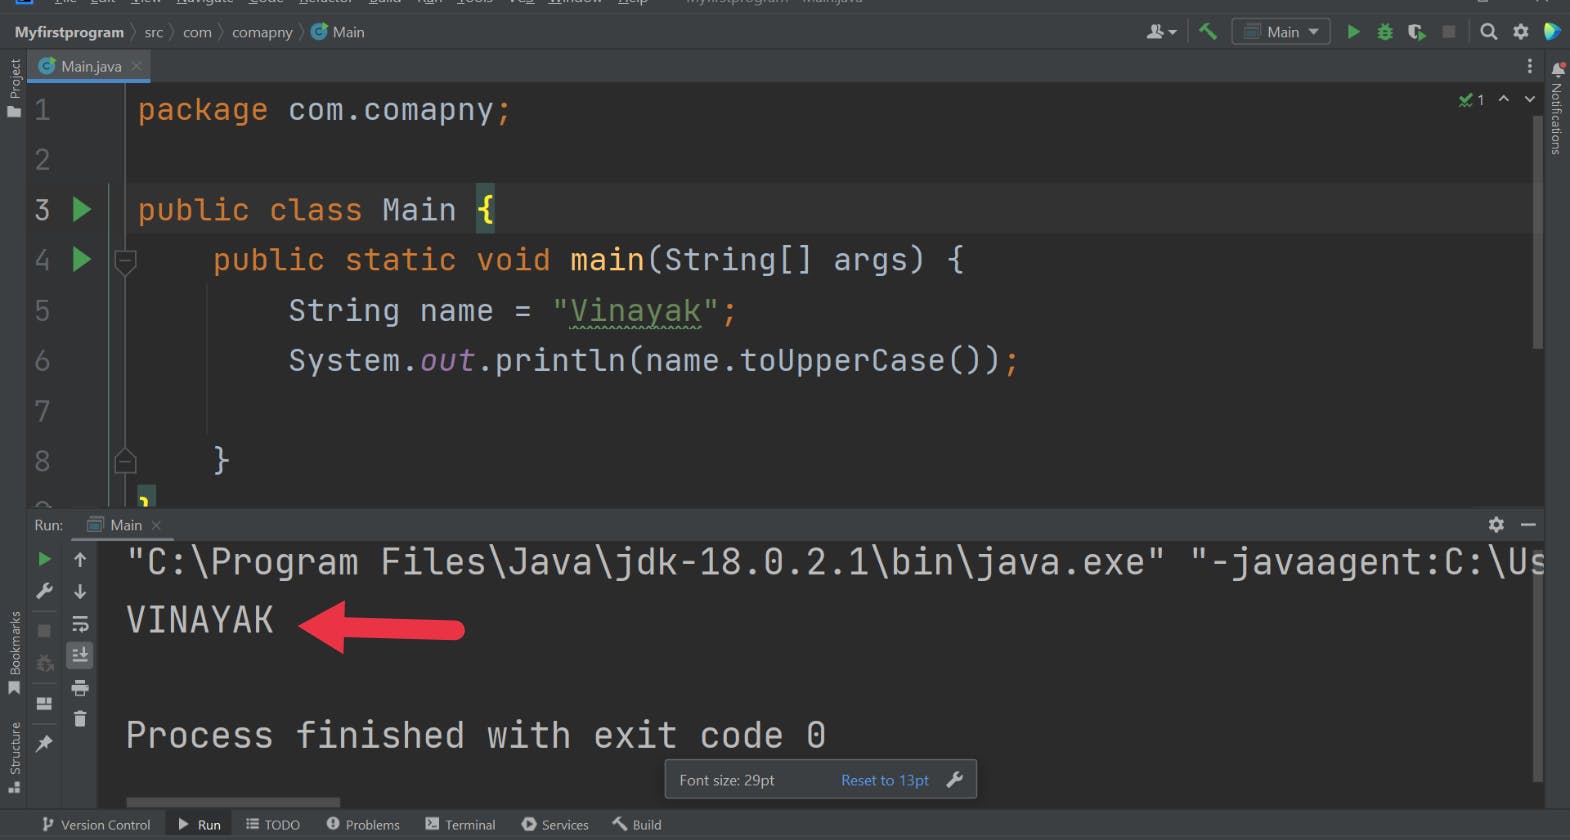Start debugging with the green bug icon
Viewport: 1570px width, 840px height.
tap(1385, 32)
